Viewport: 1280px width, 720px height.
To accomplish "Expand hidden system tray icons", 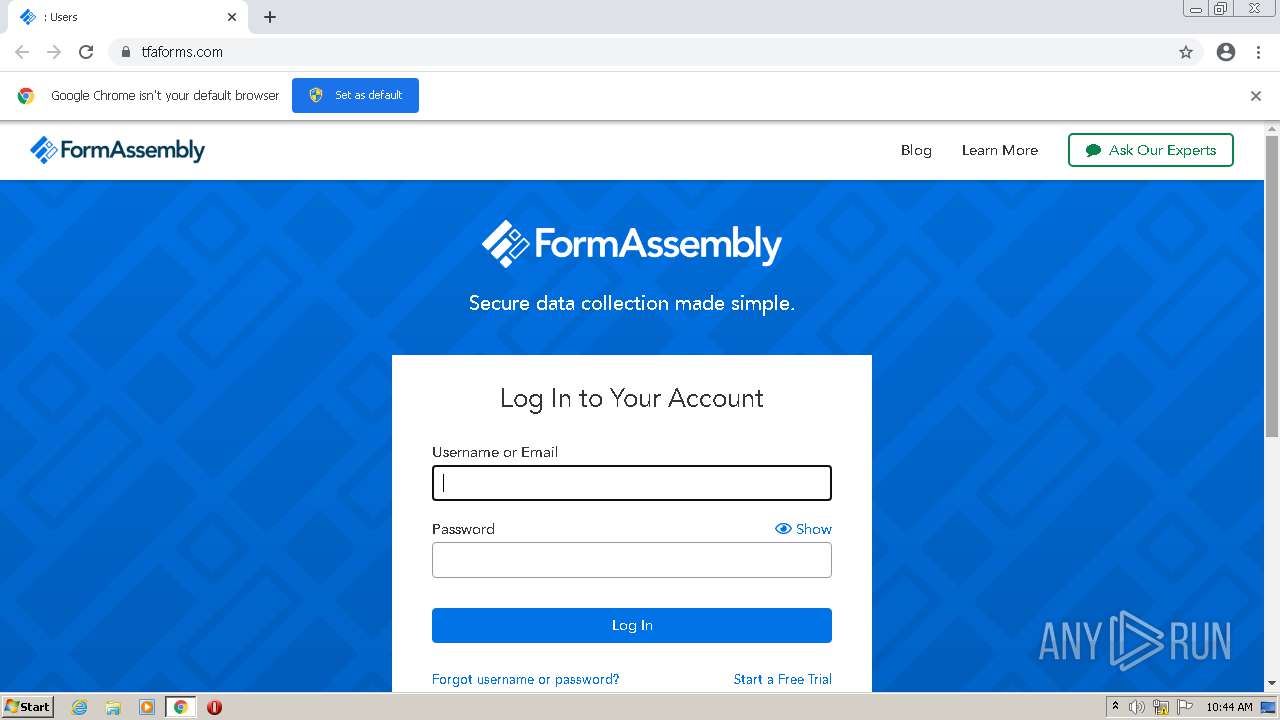I will tap(1115, 707).
